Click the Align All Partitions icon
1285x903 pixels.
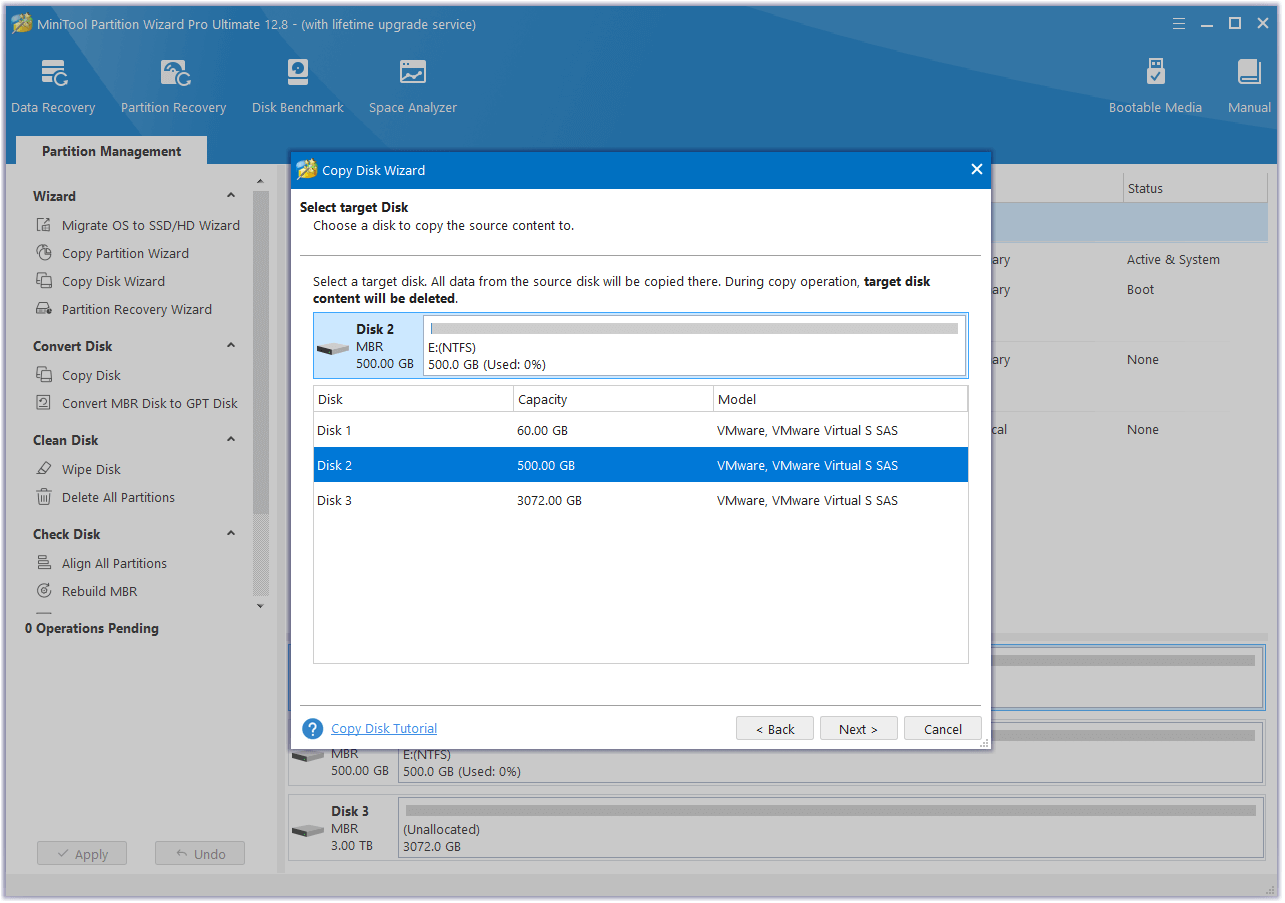coord(44,563)
